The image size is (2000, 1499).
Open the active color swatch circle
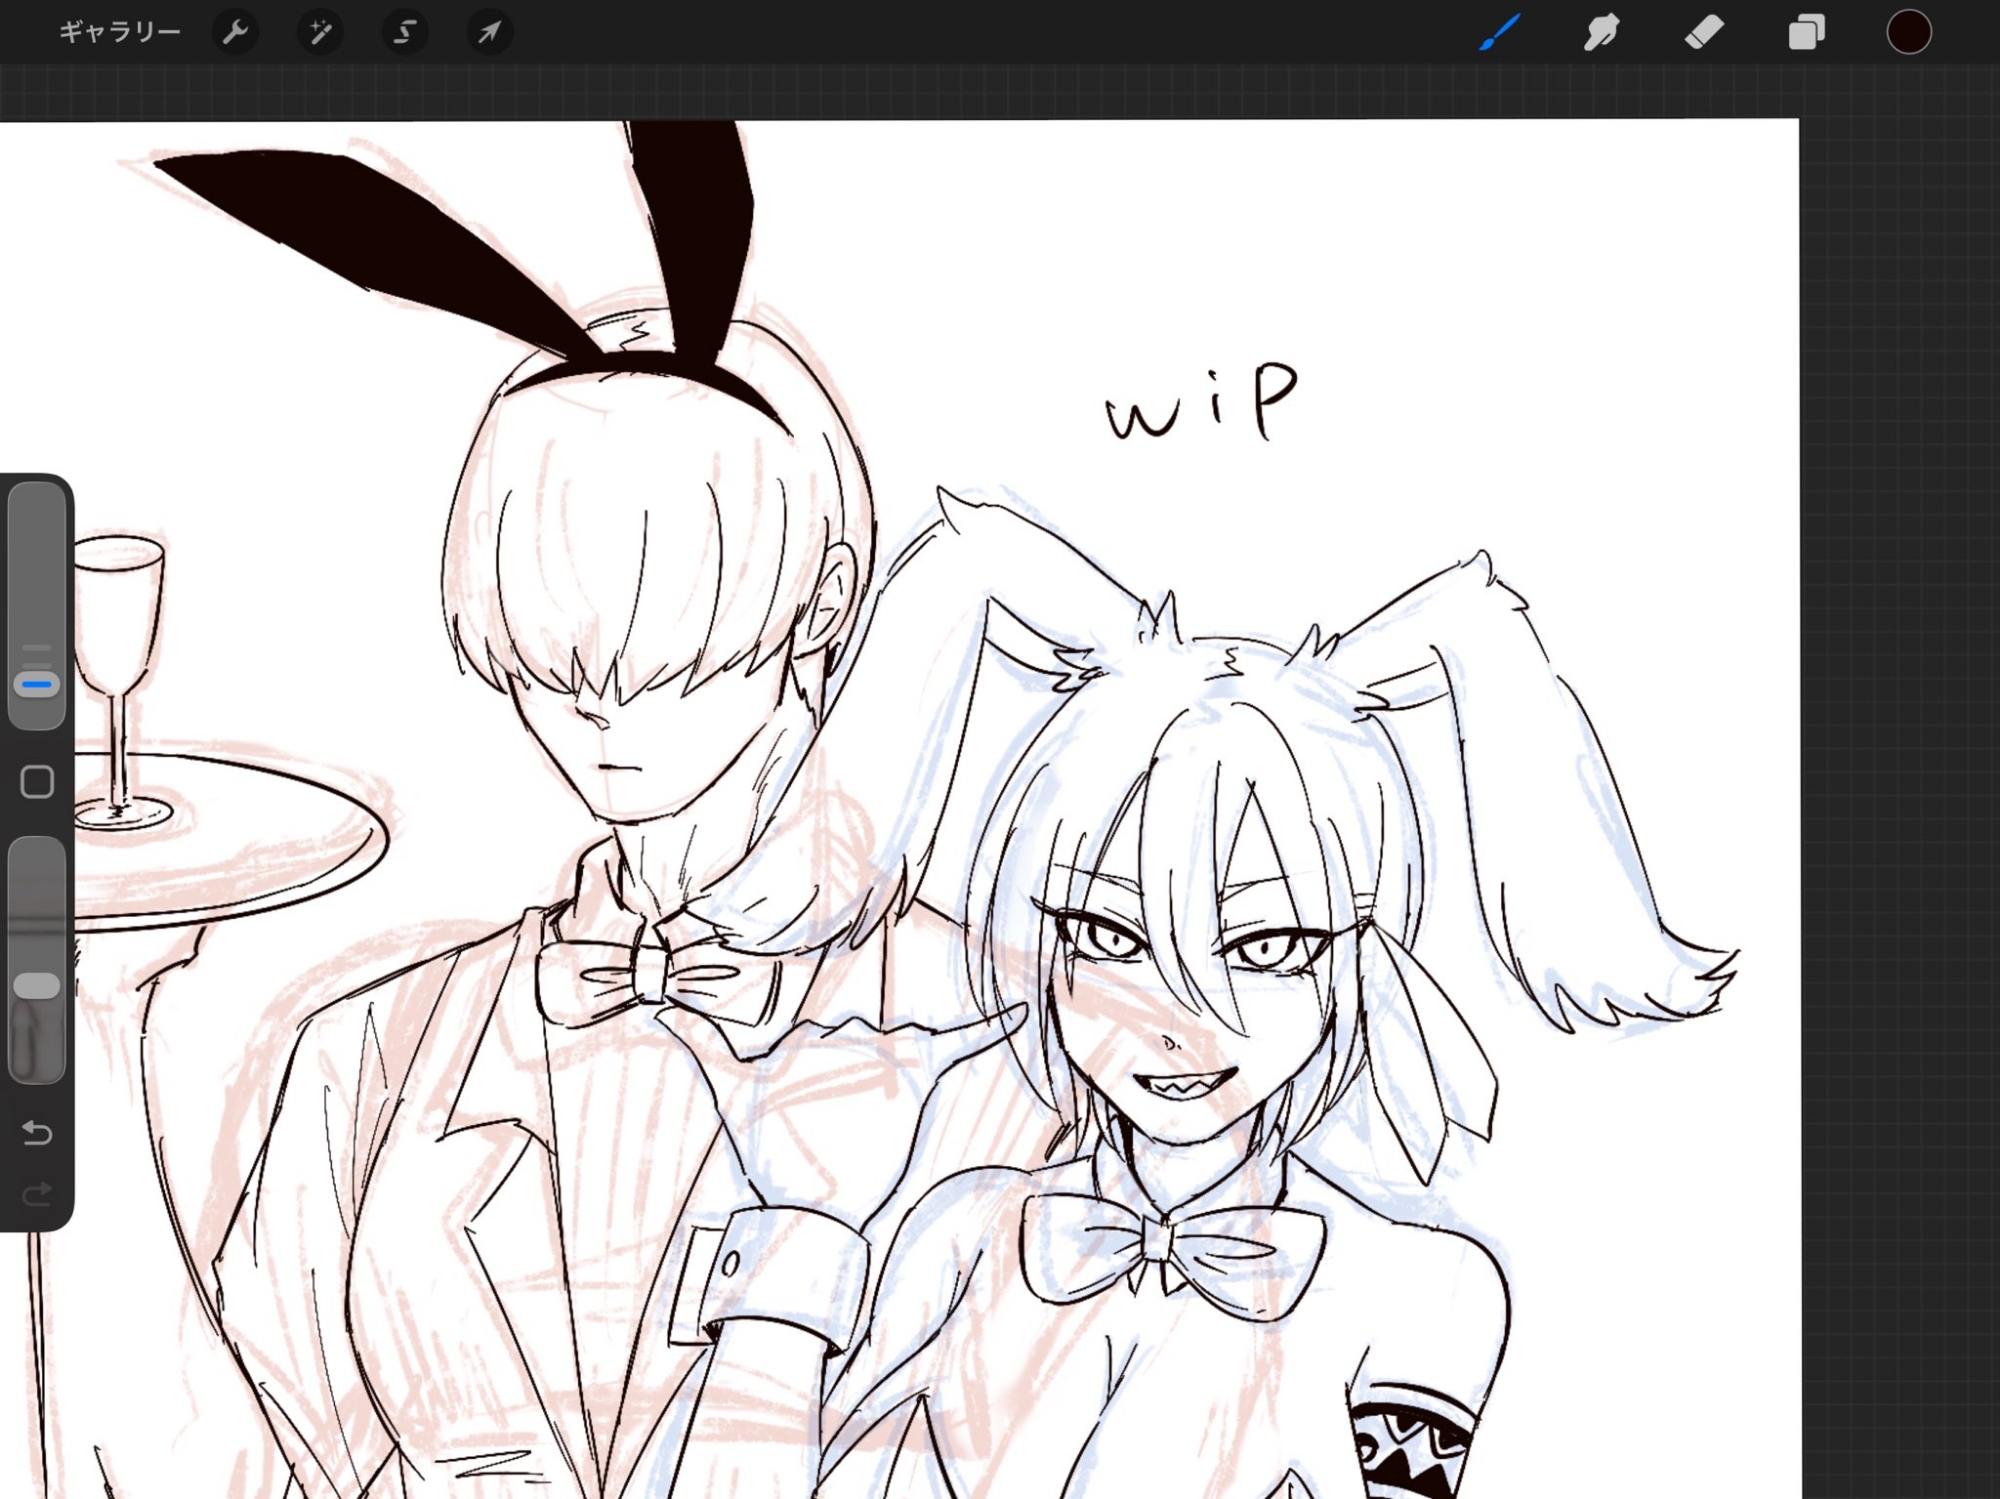pos(1908,32)
